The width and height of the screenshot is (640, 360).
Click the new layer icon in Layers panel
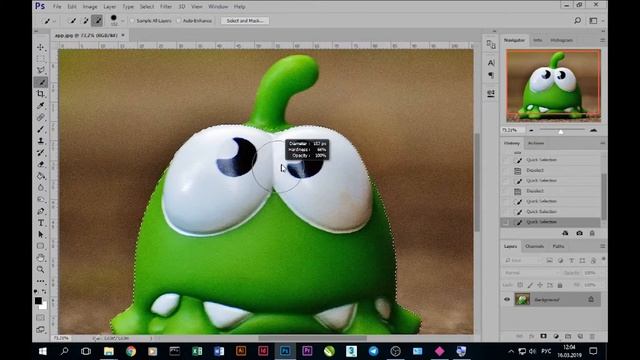(580, 336)
